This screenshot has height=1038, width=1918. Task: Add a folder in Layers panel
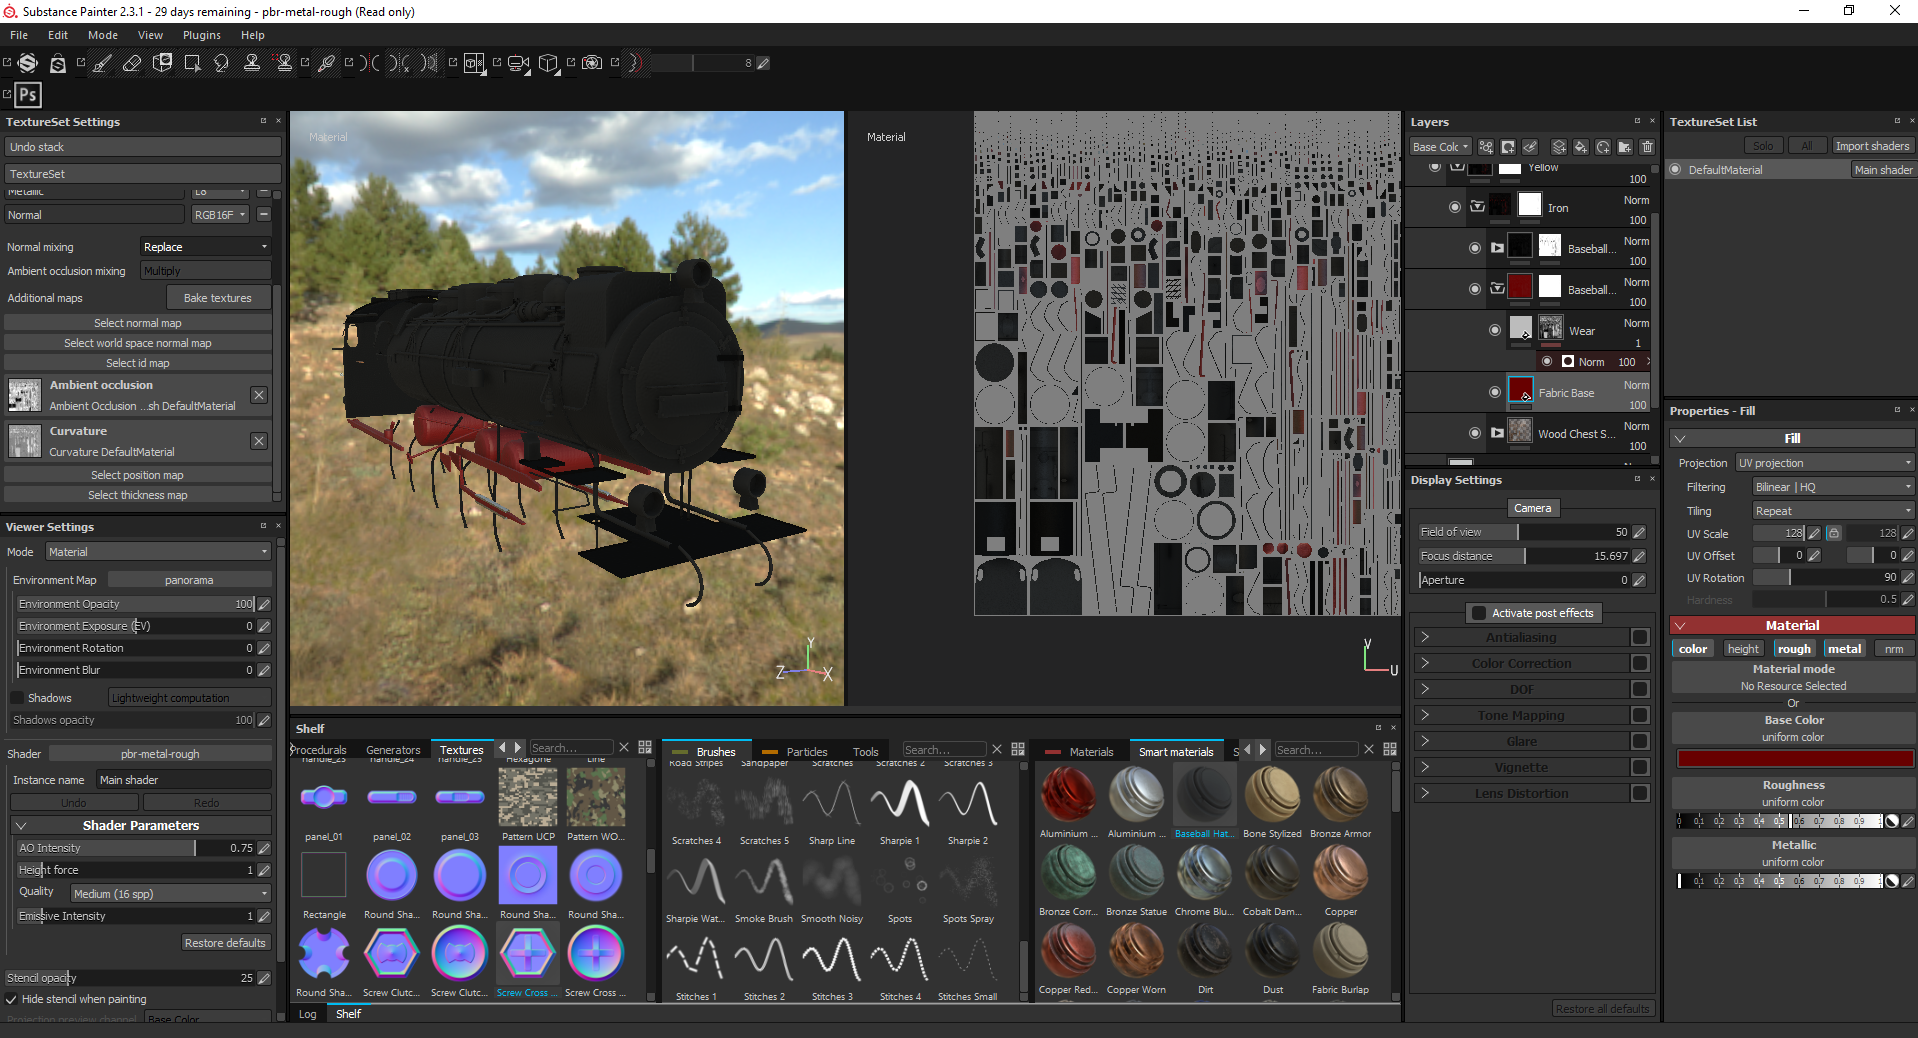click(x=1625, y=147)
